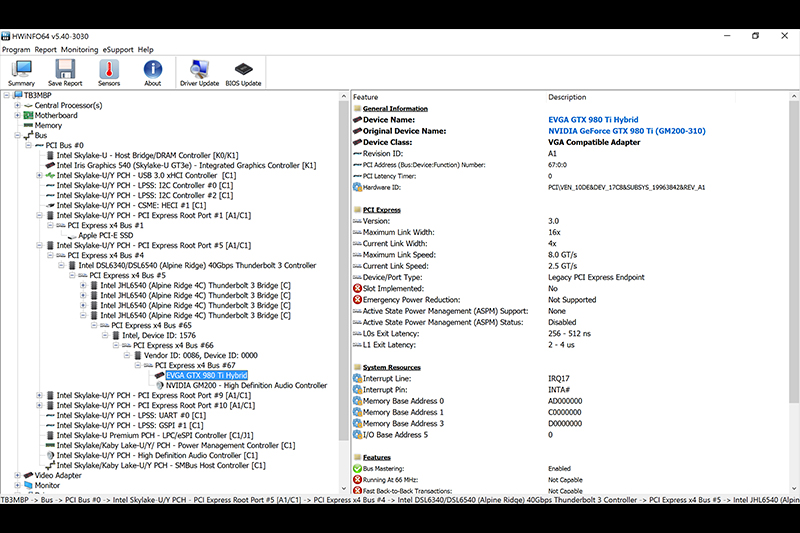This screenshot has width=800, height=533.
Task: Open the Monitoring menu
Action: [79, 49]
